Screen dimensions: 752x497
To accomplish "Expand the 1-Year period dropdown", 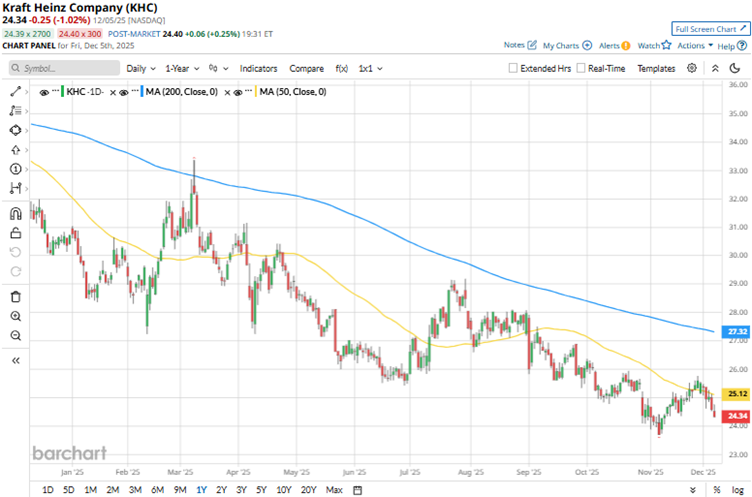I will (x=184, y=68).
